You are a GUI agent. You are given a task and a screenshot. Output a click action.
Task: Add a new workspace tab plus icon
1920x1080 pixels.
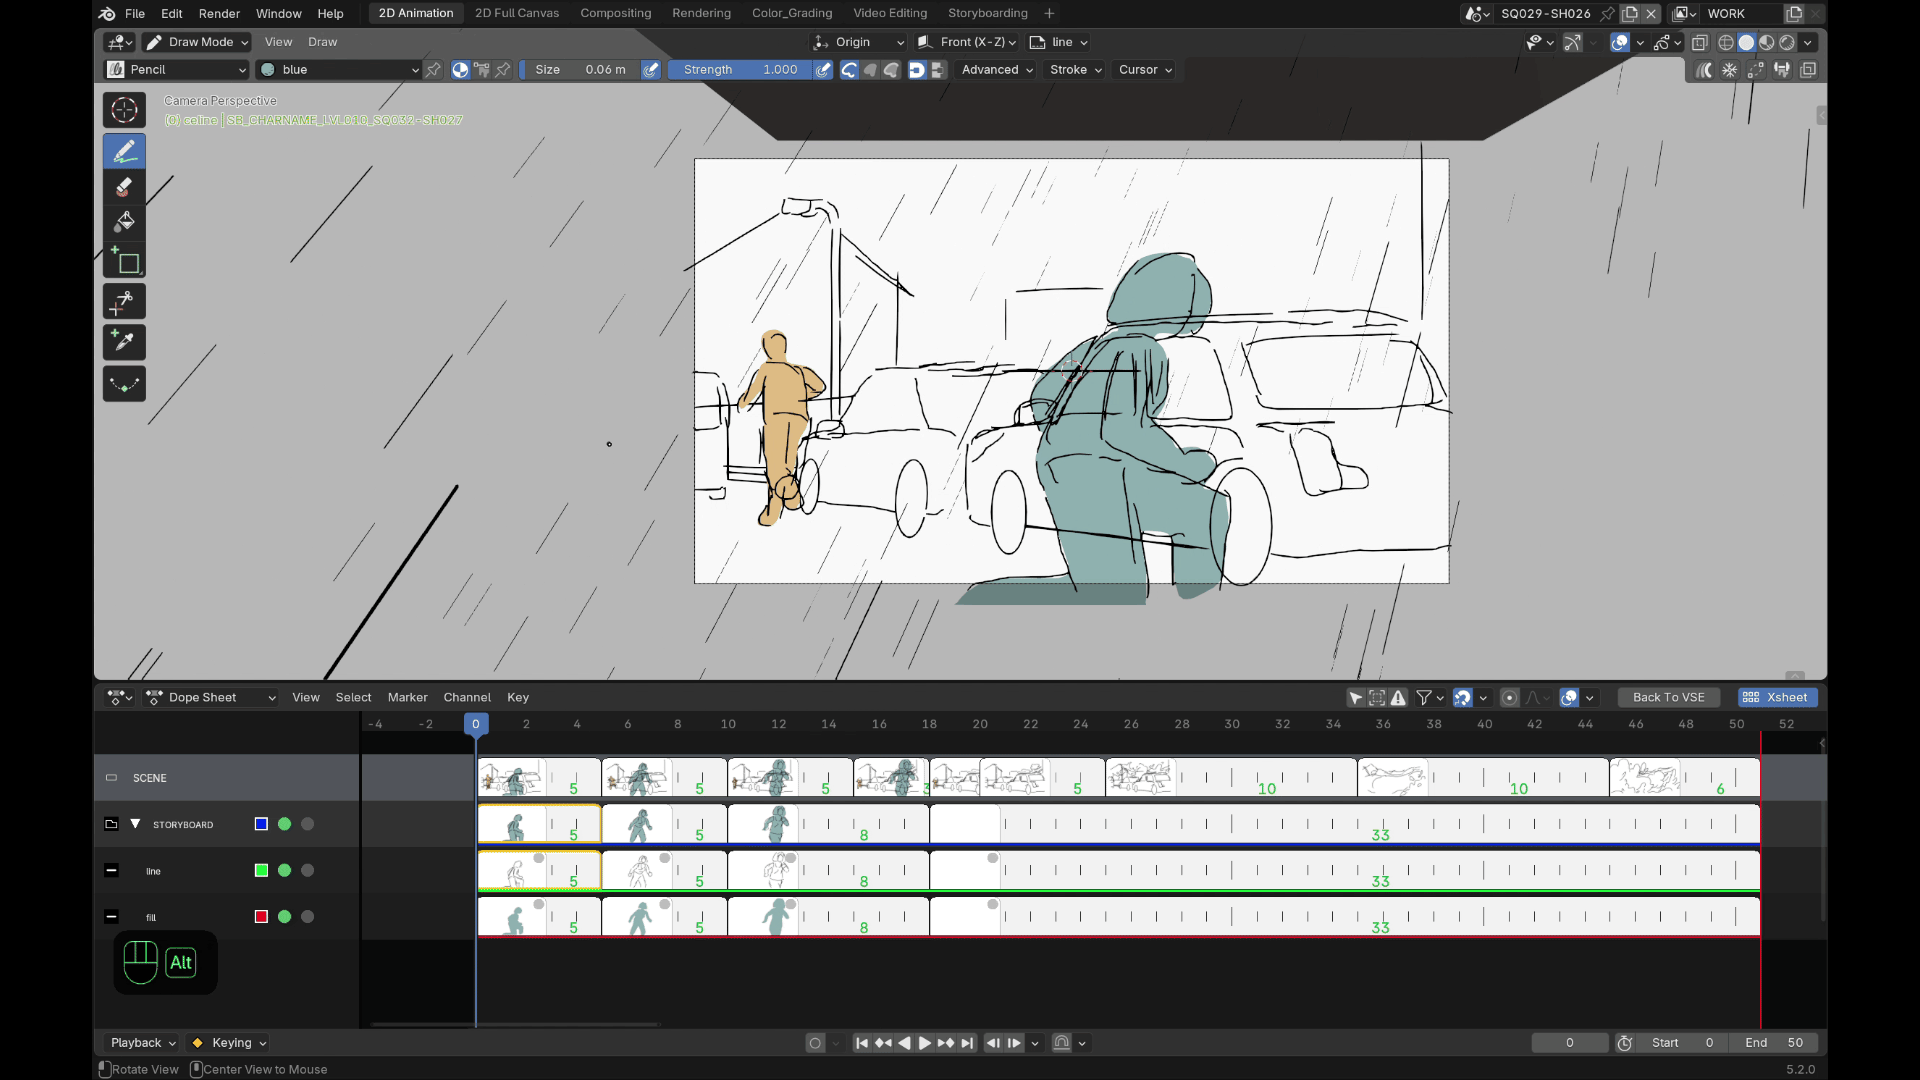1049,13
